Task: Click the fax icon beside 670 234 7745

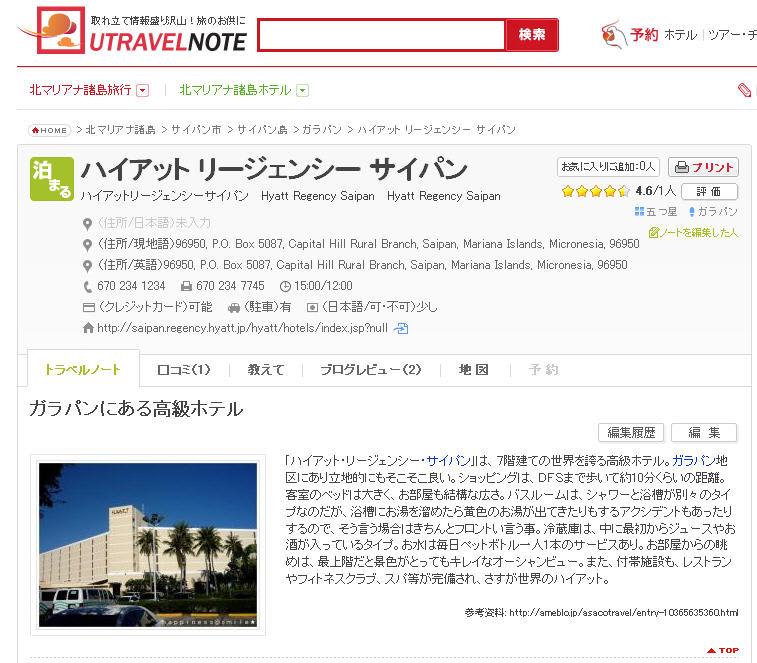Action: point(186,286)
